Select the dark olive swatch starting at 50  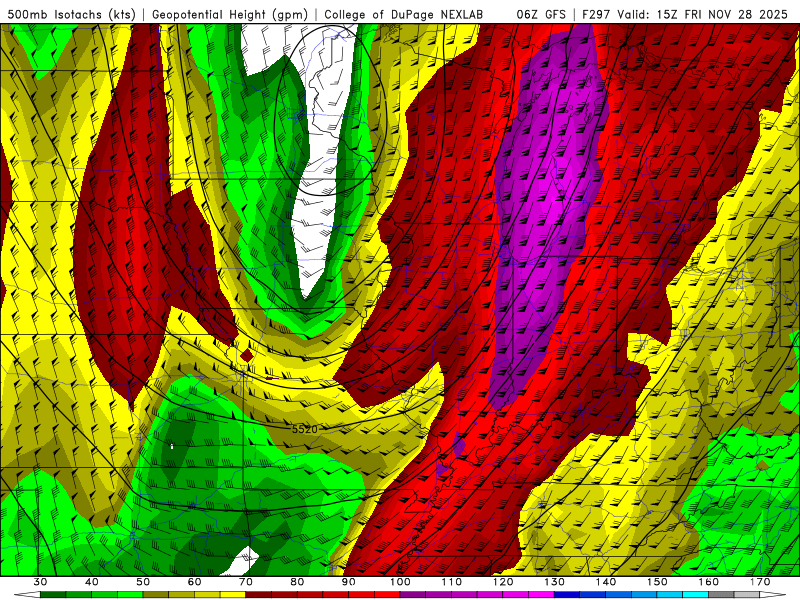point(156,594)
